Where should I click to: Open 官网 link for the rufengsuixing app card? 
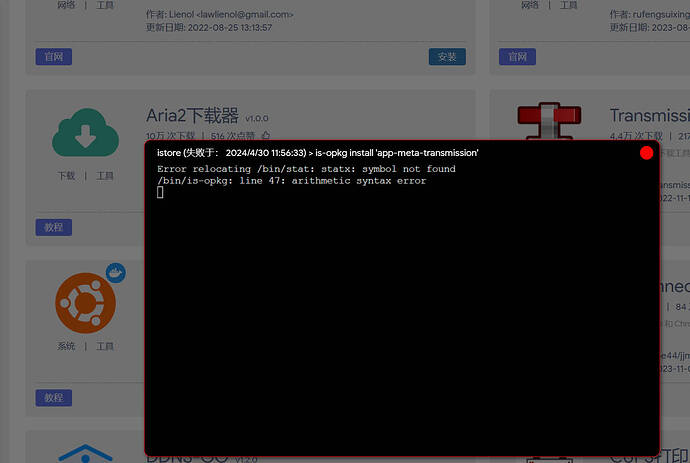(x=517, y=57)
